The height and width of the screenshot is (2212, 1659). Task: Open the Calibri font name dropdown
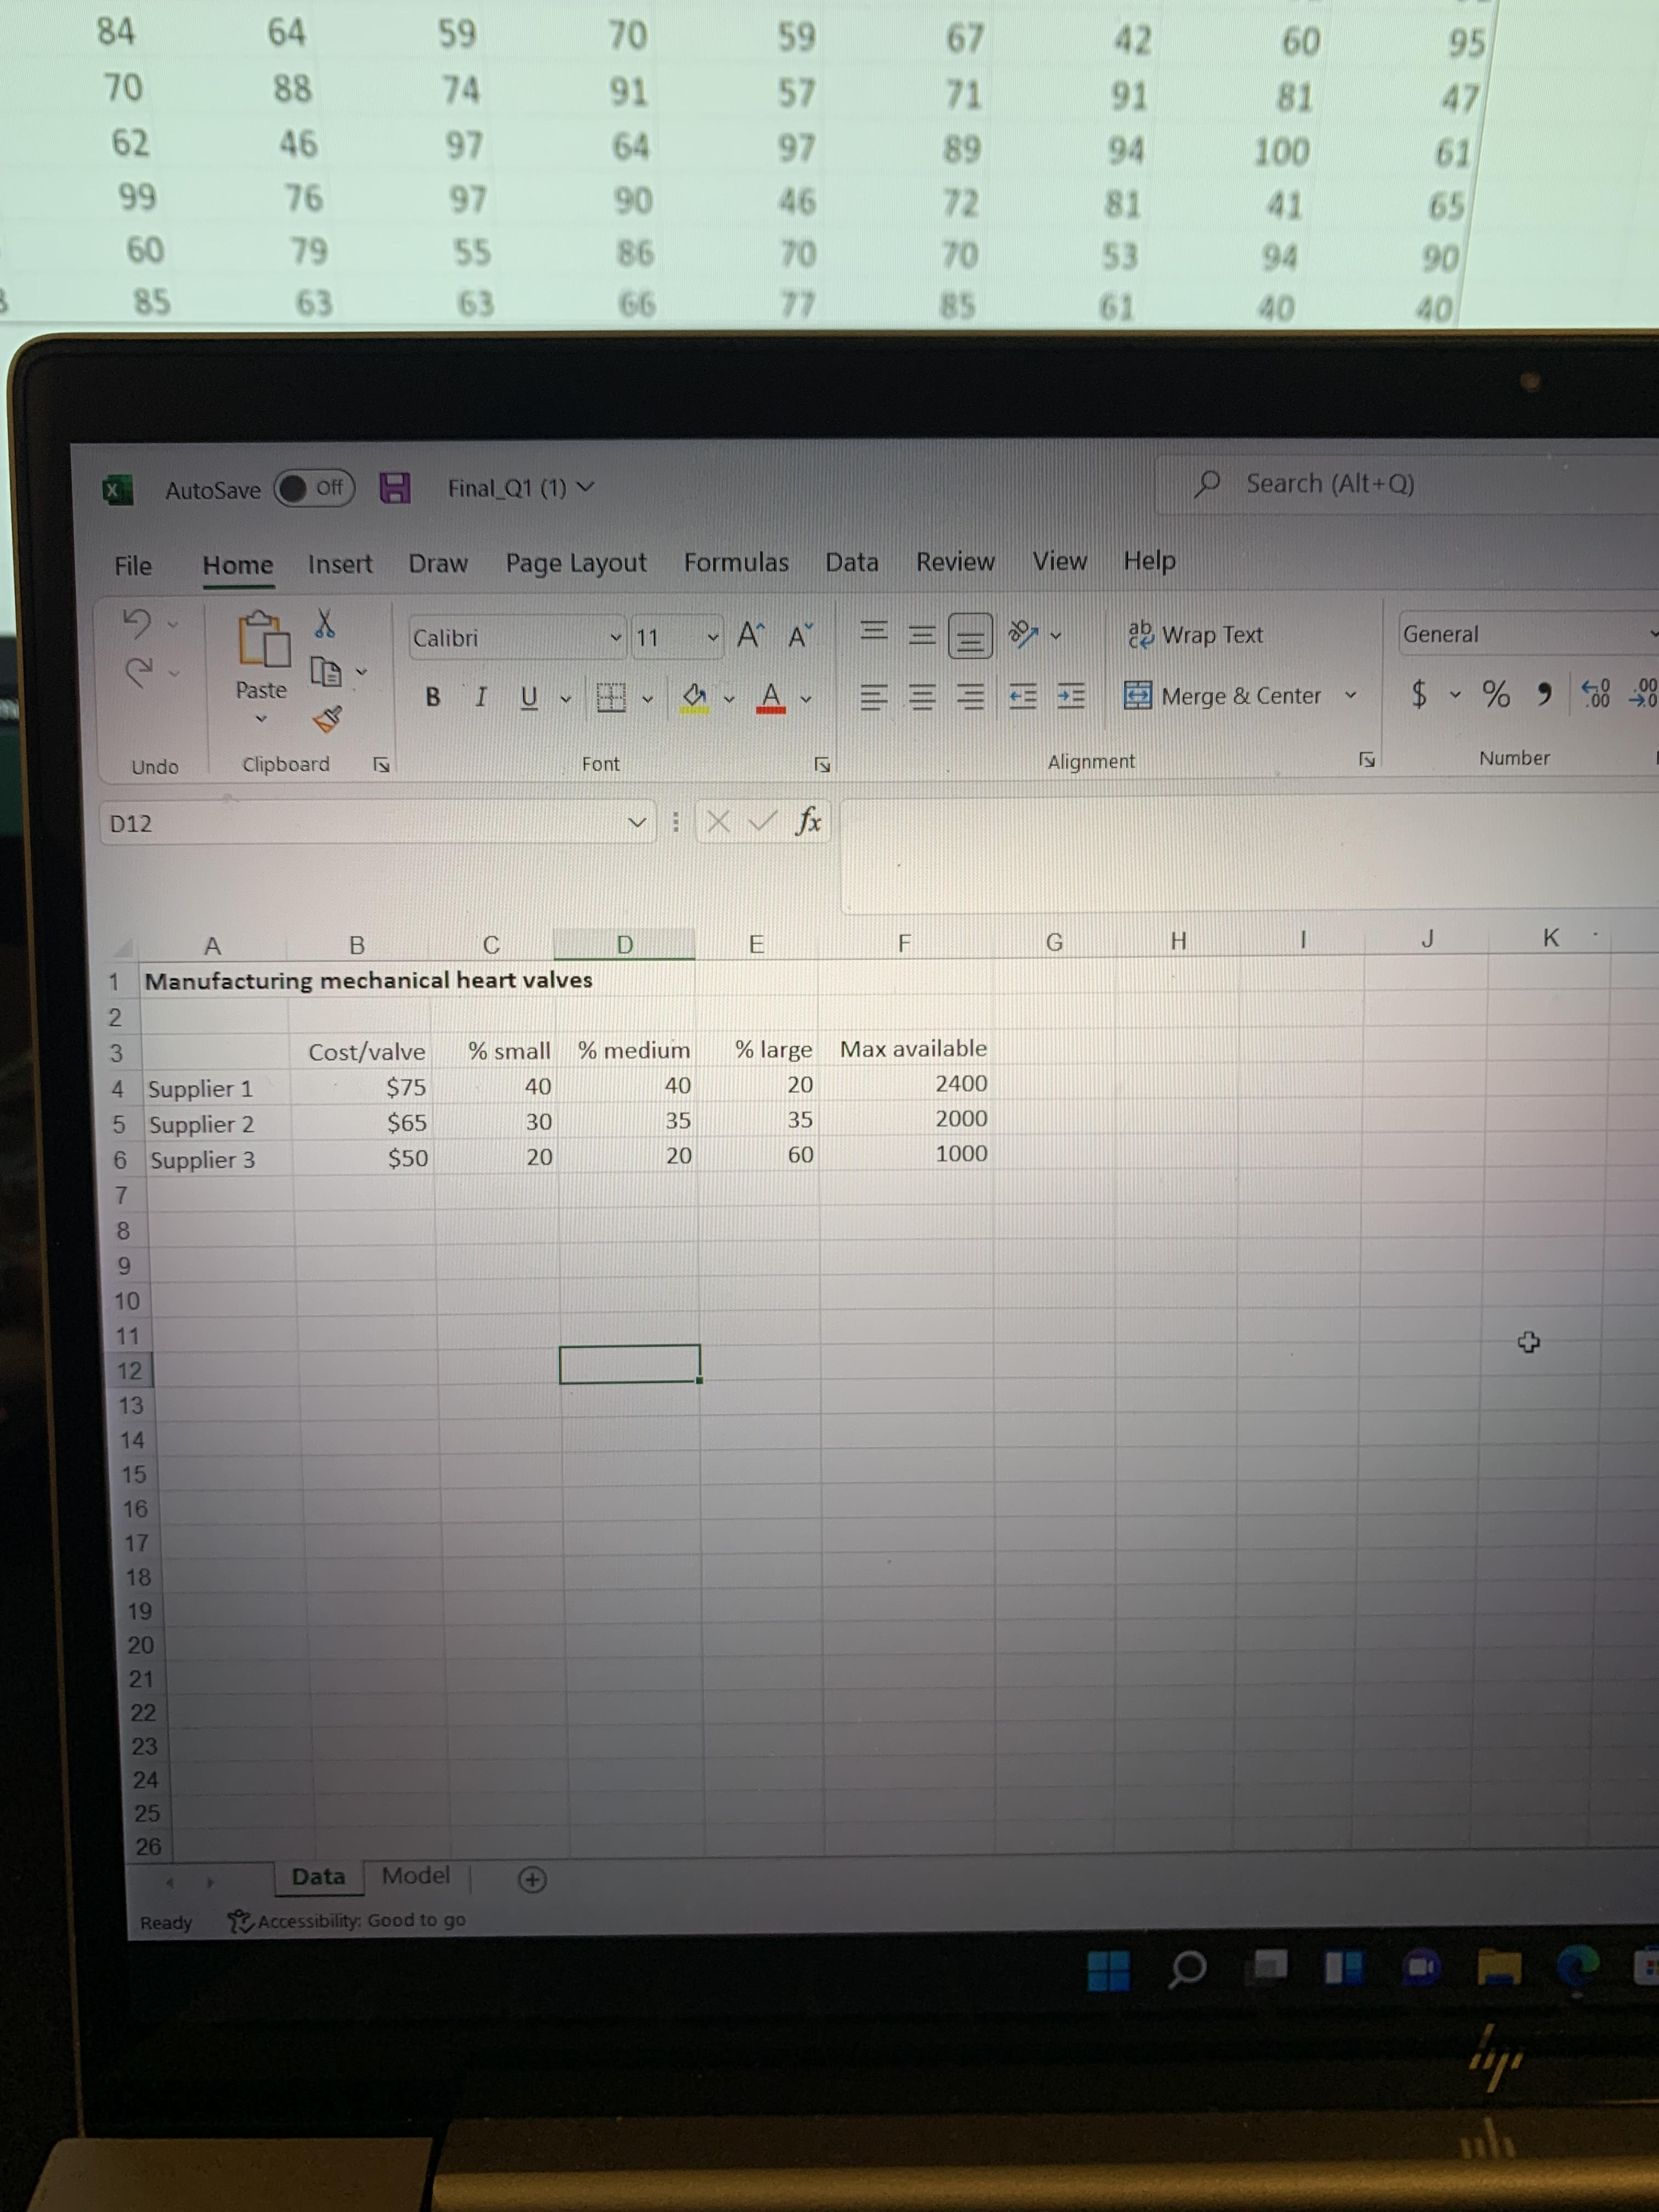click(616, 638)
